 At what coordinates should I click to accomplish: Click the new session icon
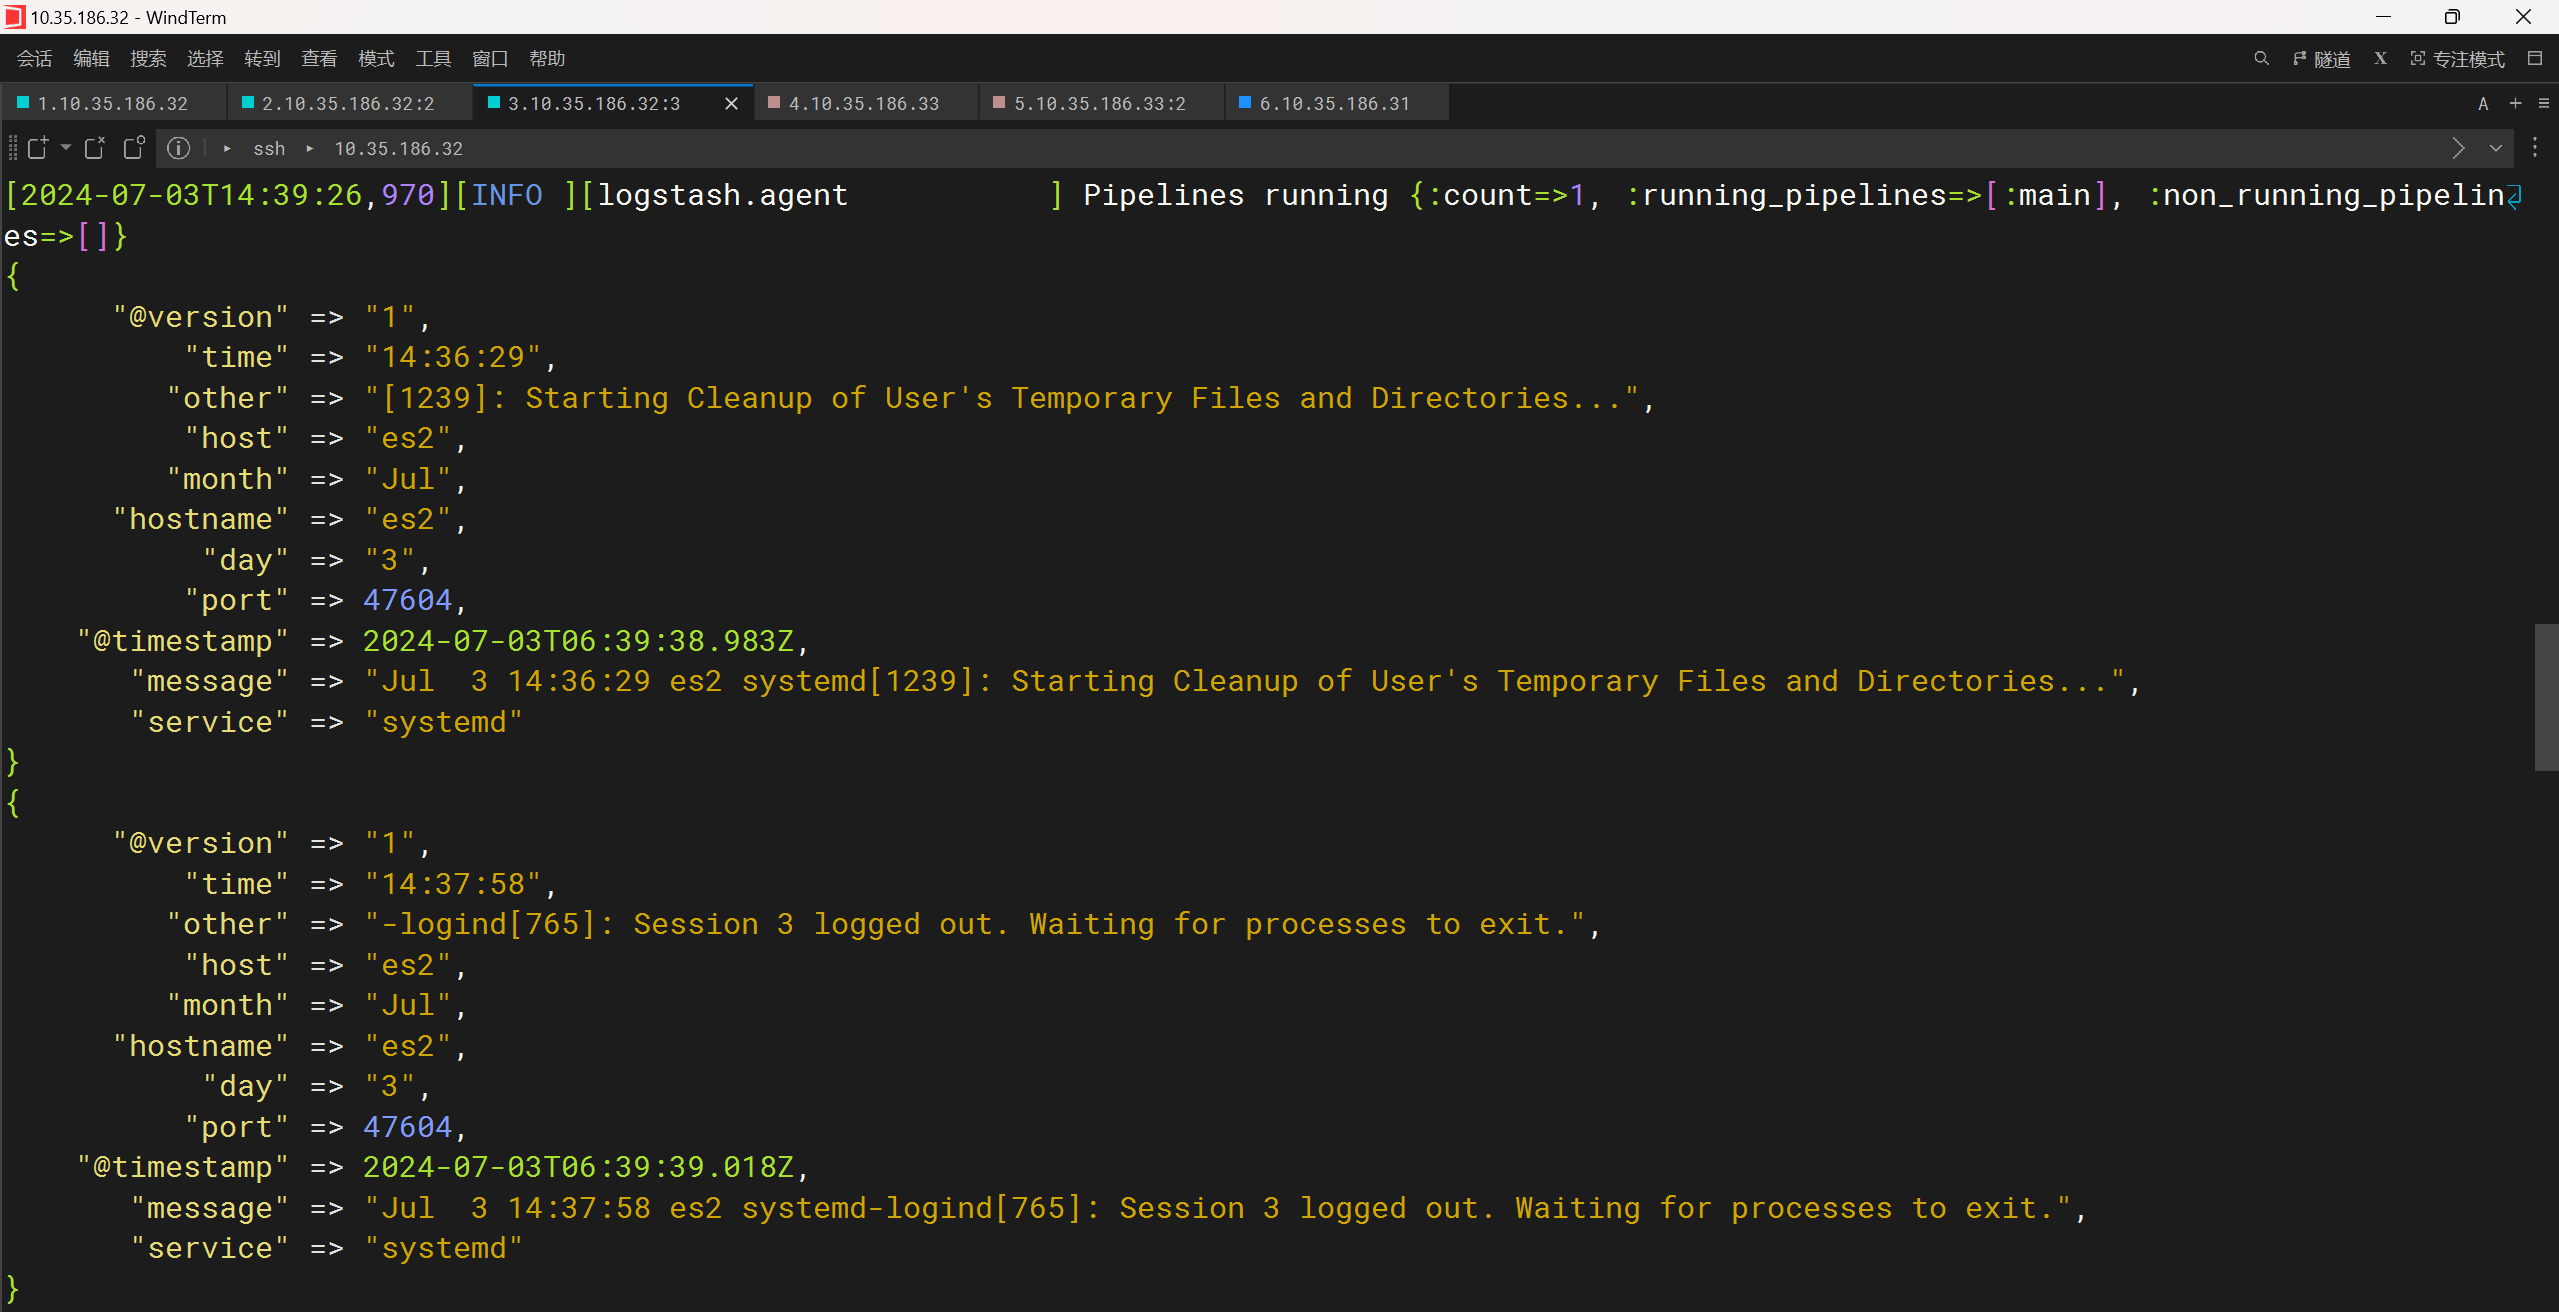tap(38, 148)
